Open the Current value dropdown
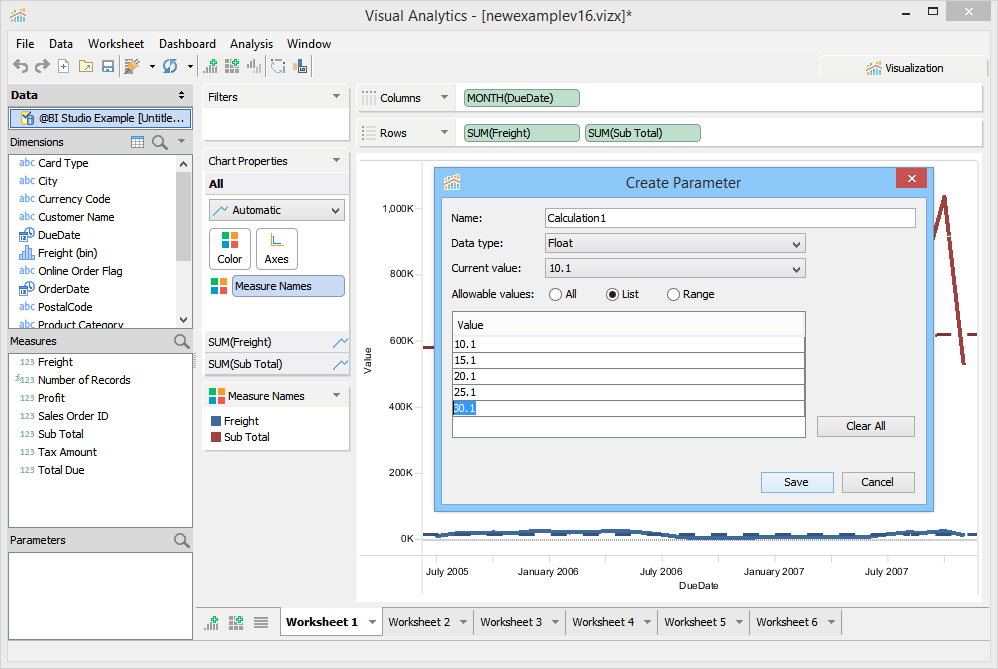This screenshot has height=669, width=998. (675, 268)
